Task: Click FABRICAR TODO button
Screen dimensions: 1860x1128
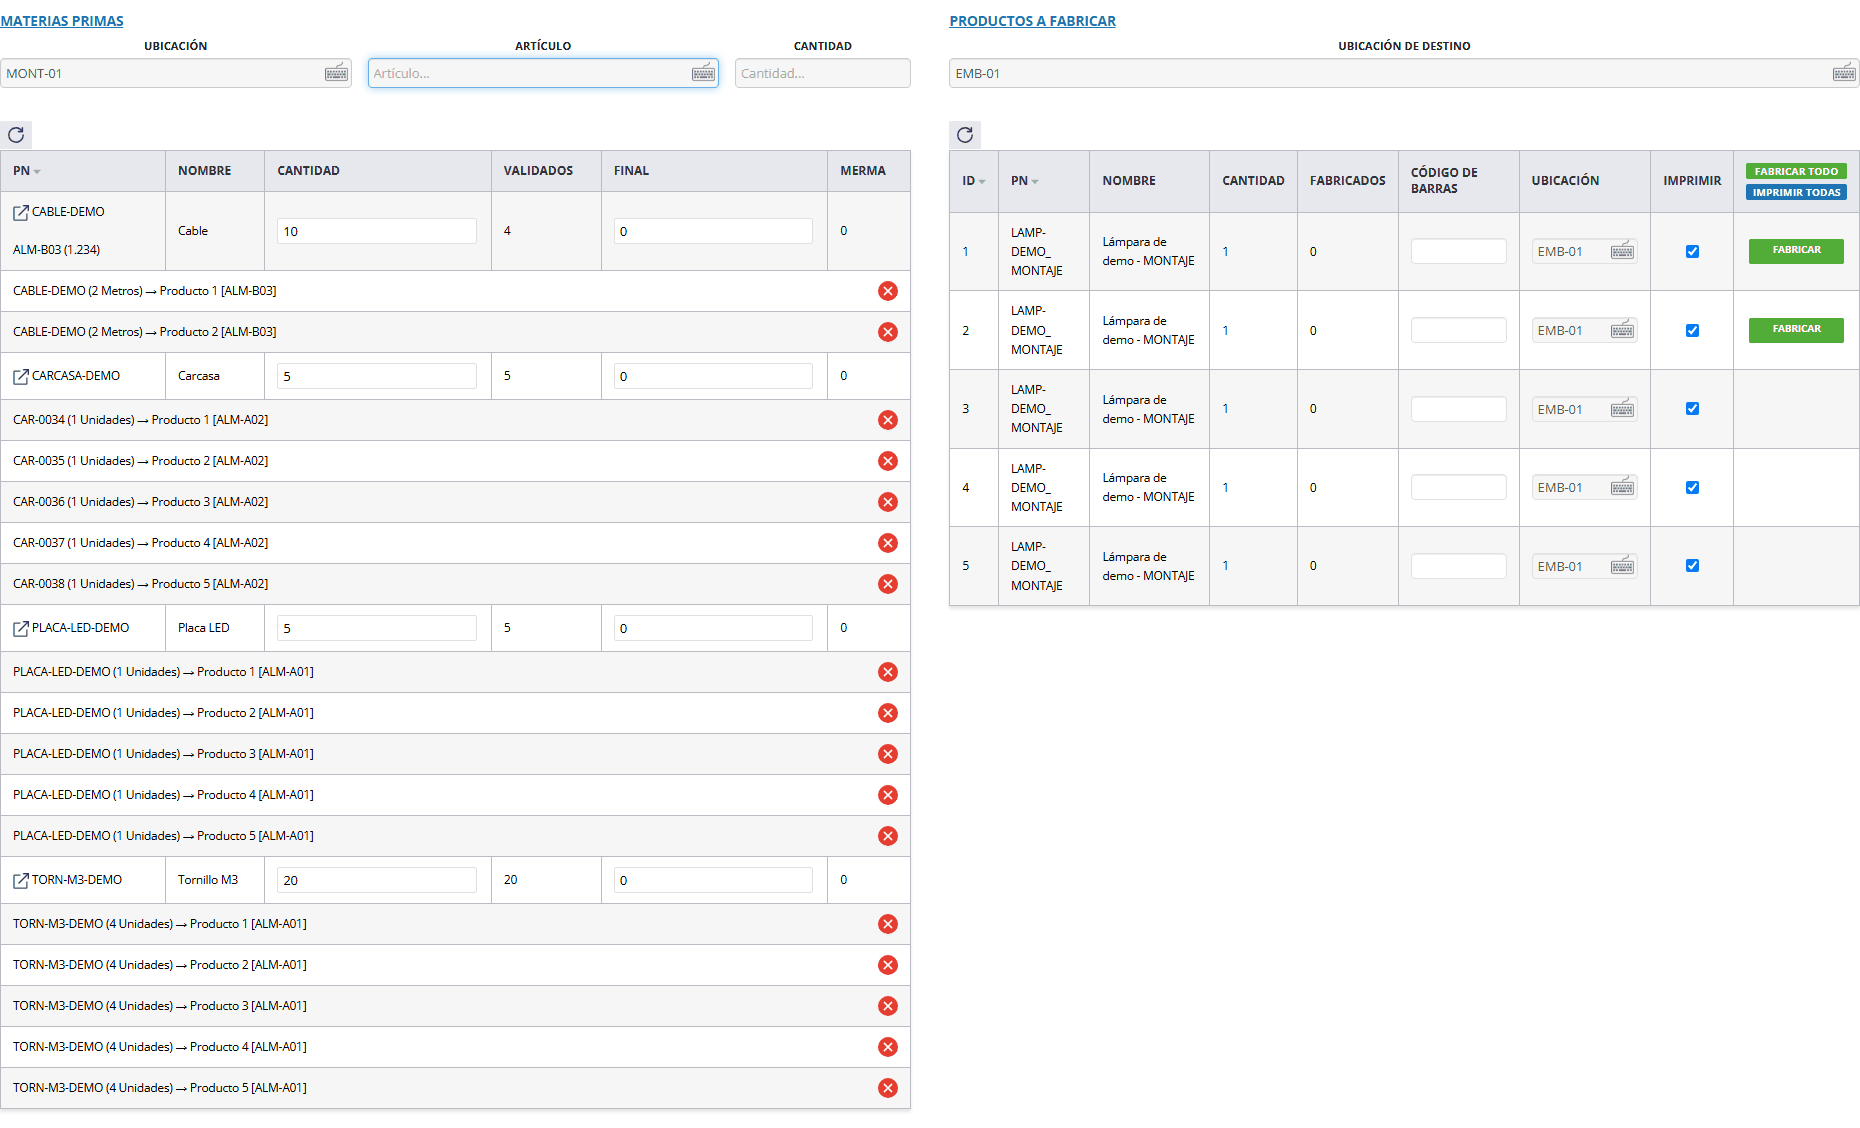Action: (x=1796, y=171)
